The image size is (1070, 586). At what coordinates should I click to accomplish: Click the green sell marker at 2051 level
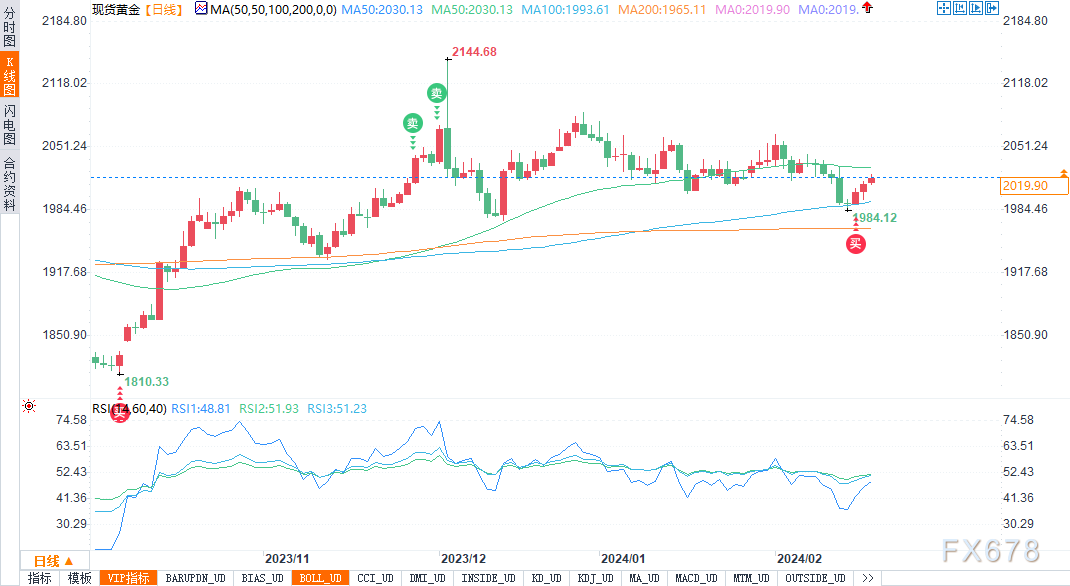[412, 123]
